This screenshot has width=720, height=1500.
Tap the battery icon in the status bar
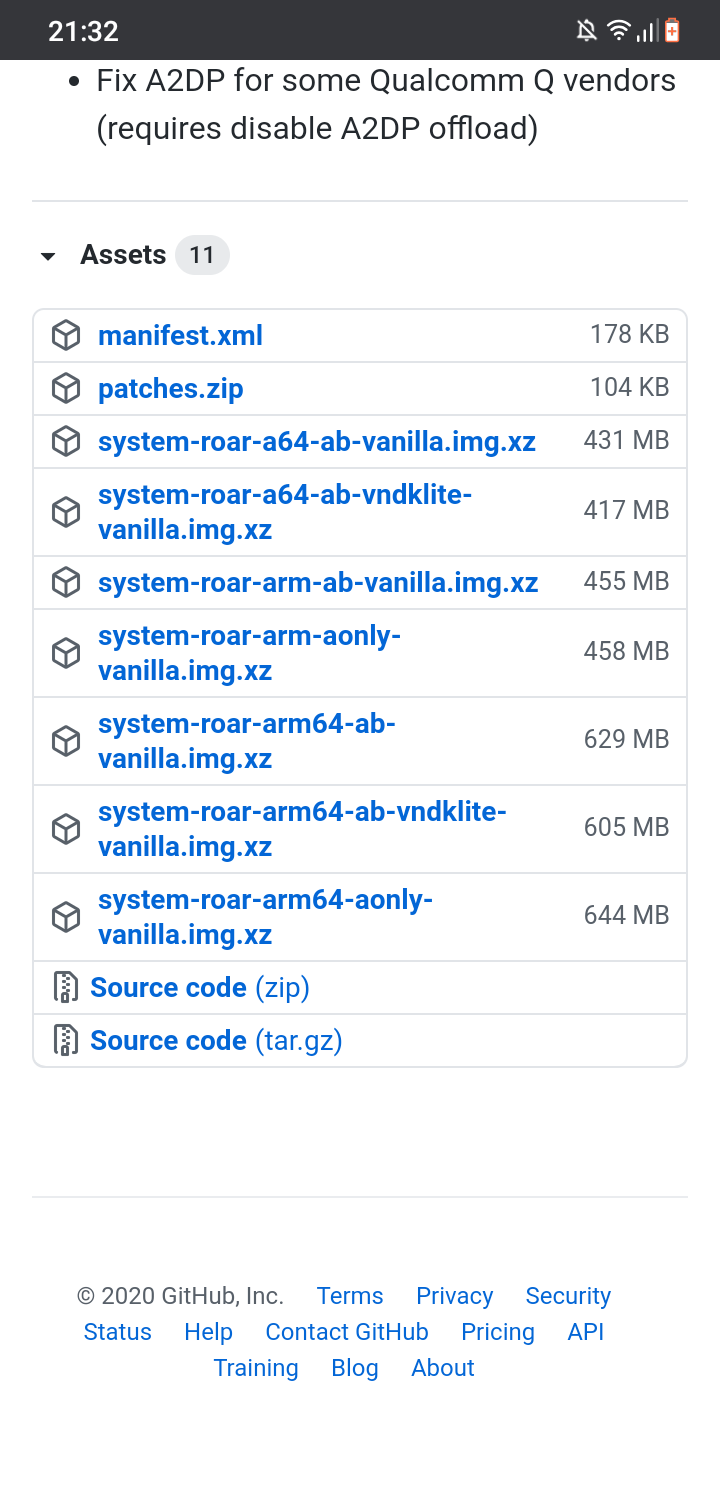tap(672, 31)
